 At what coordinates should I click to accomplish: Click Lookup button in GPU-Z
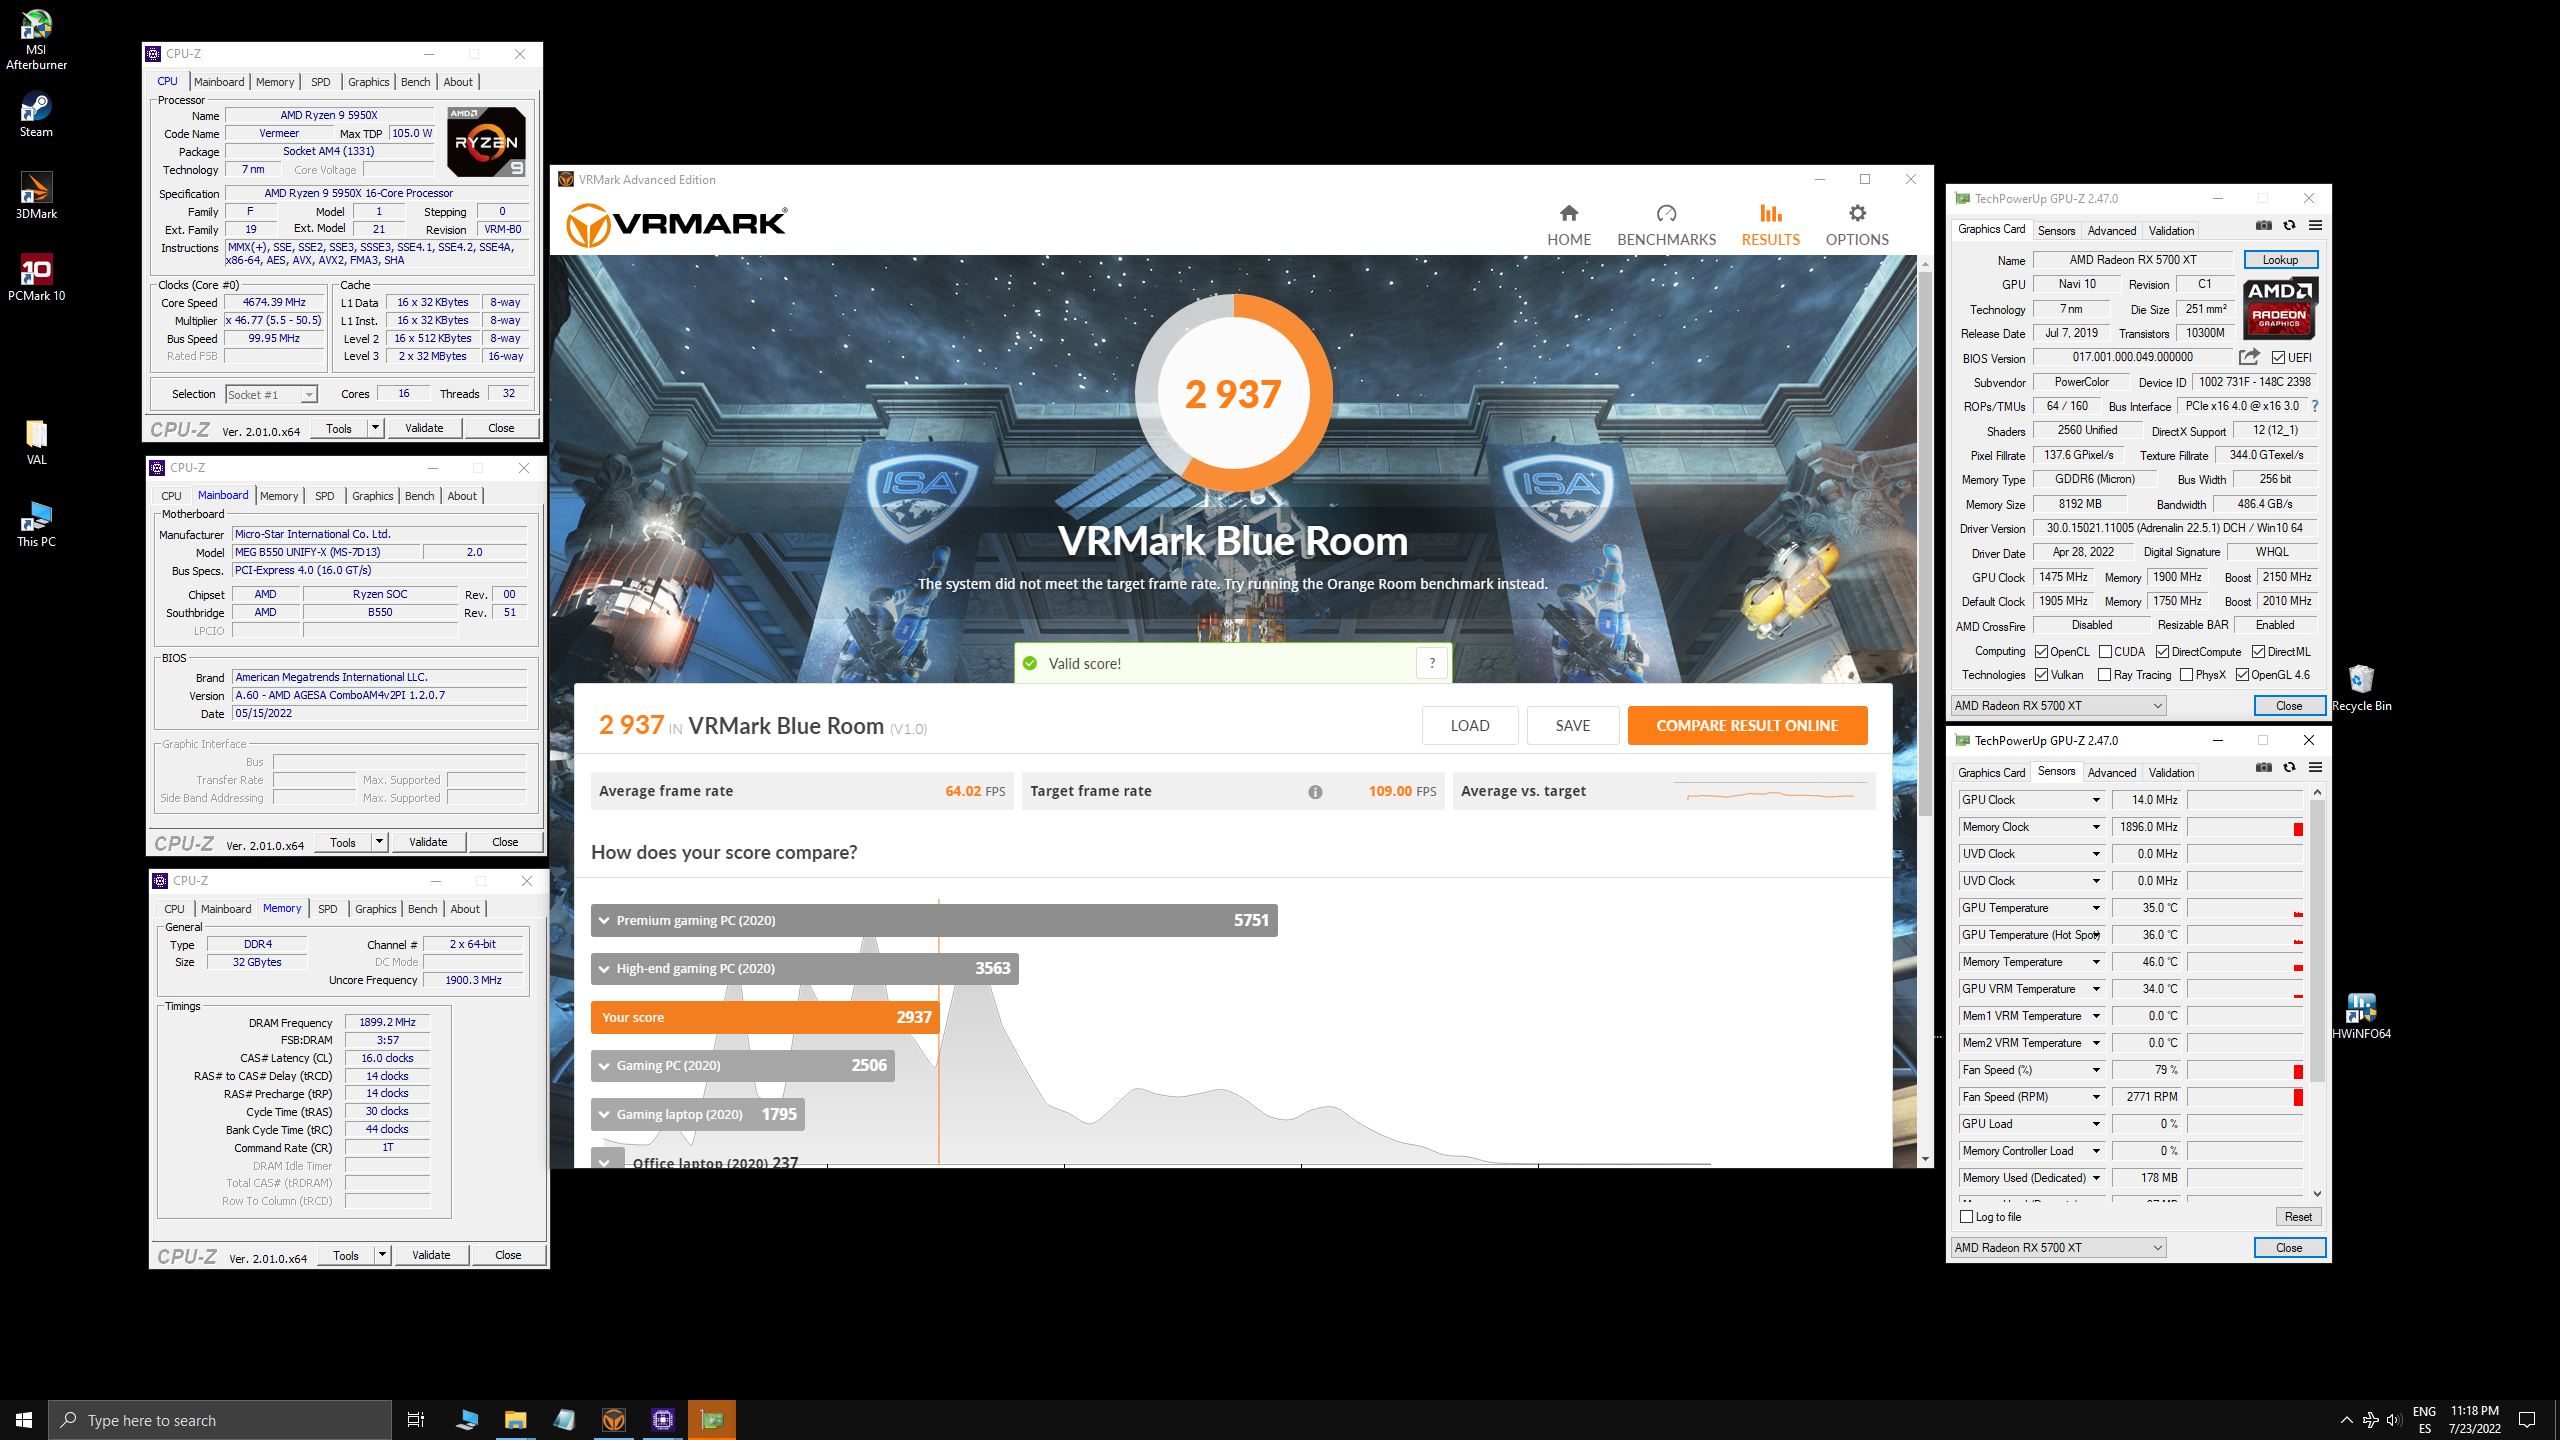point(2280,260)
